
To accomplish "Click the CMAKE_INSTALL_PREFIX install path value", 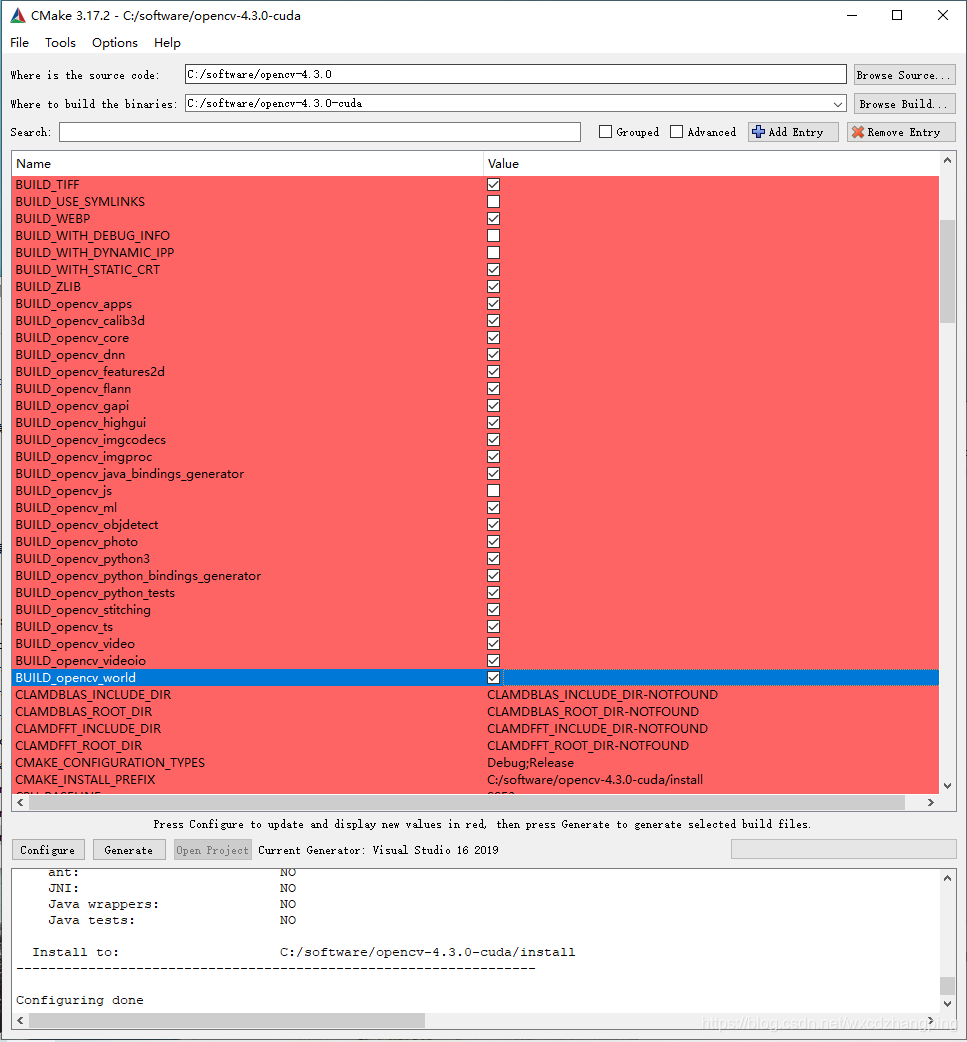I will point(595,780).
